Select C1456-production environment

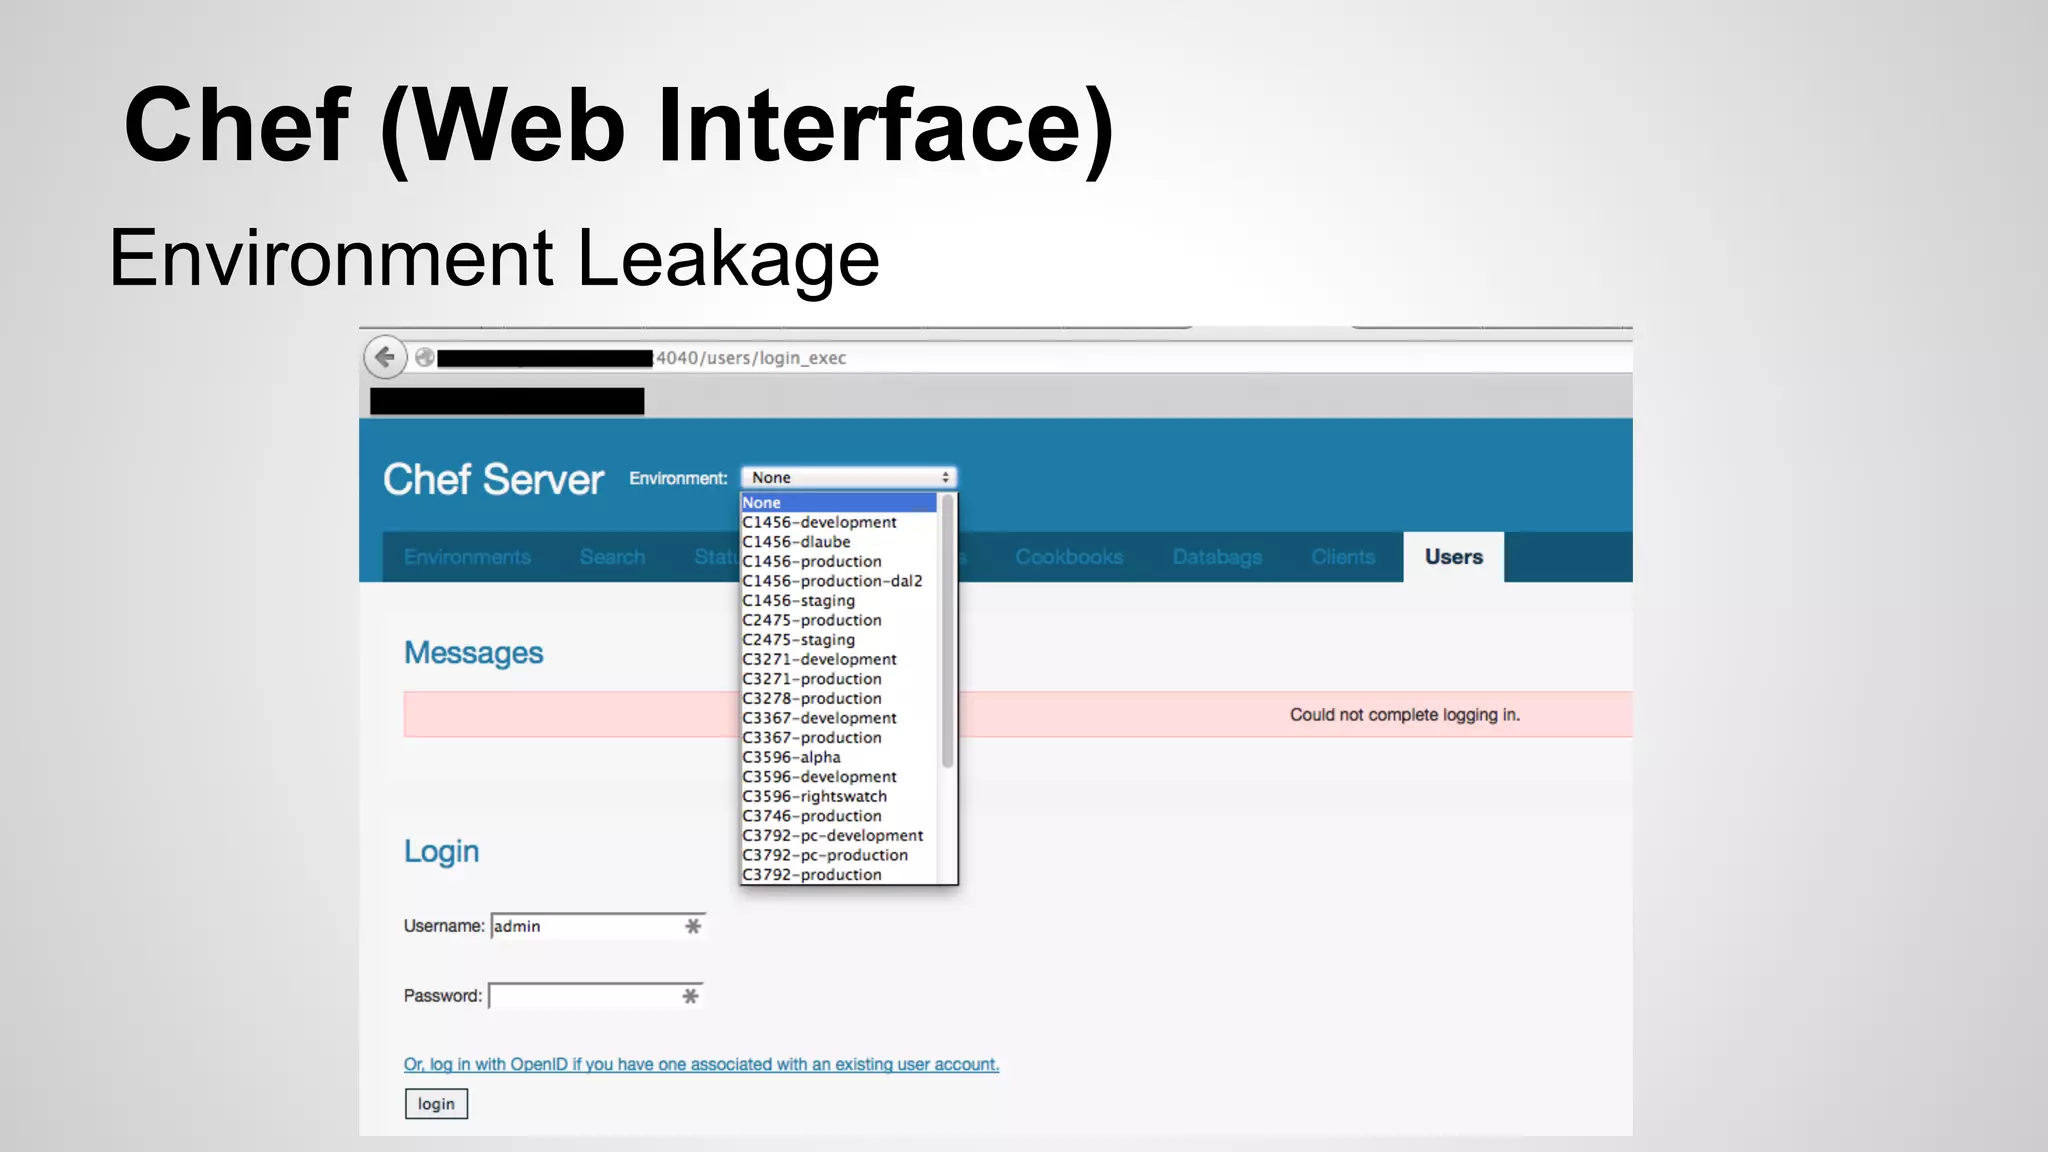(x=838, y=561)
